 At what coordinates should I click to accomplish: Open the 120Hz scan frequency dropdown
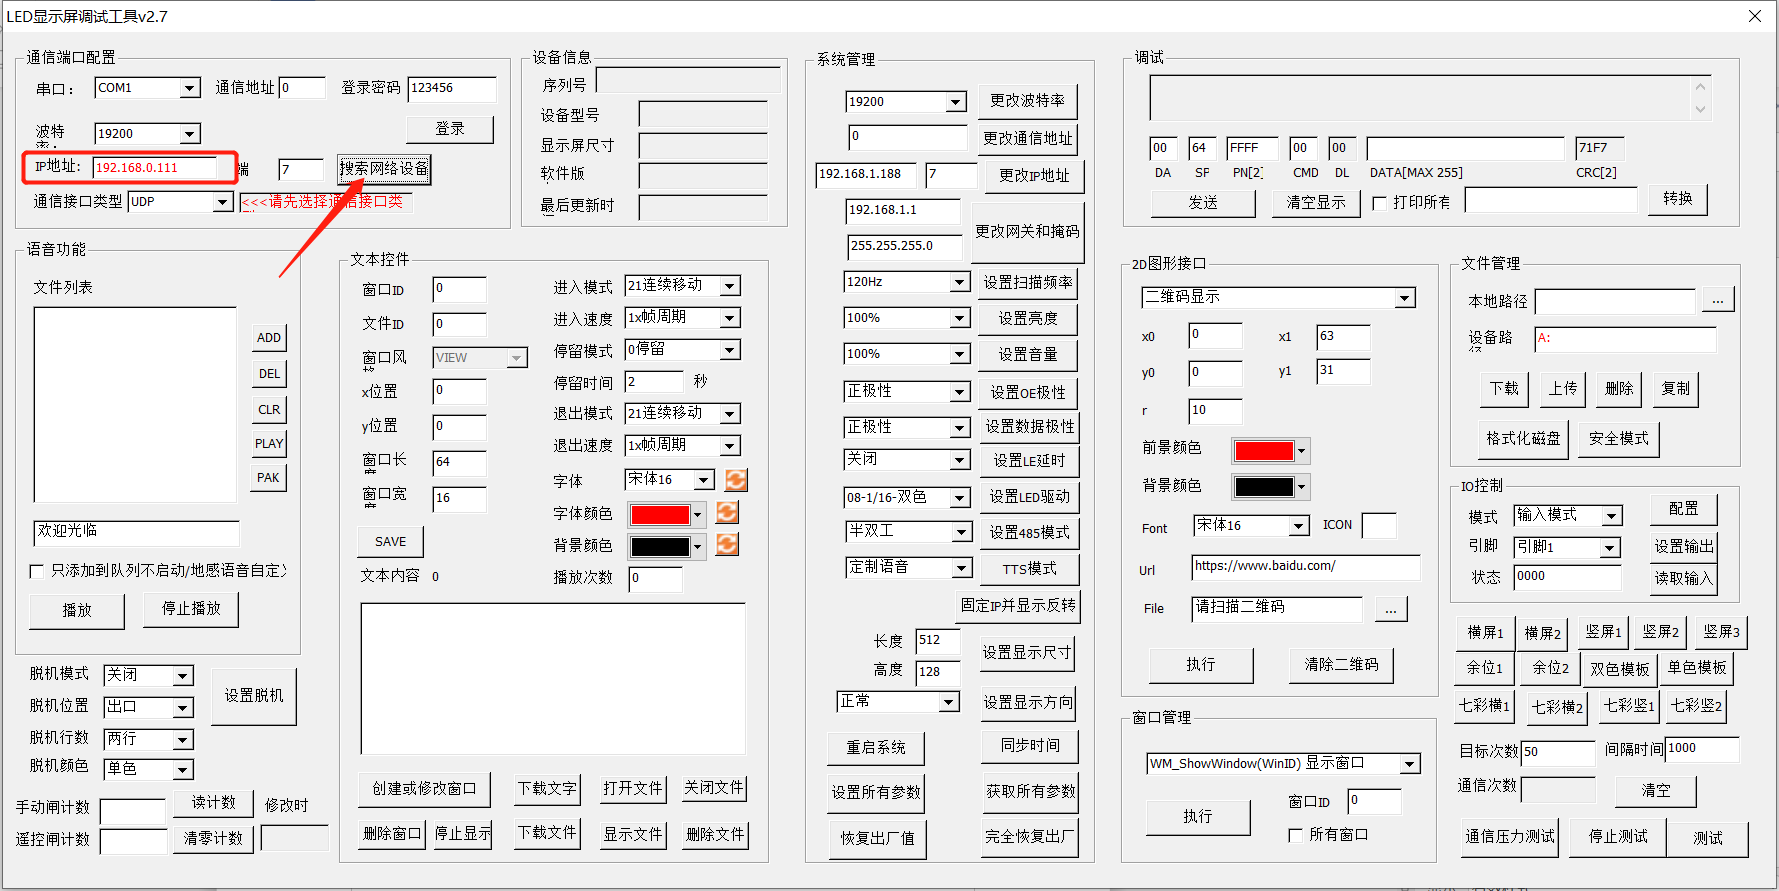(959, 283)
